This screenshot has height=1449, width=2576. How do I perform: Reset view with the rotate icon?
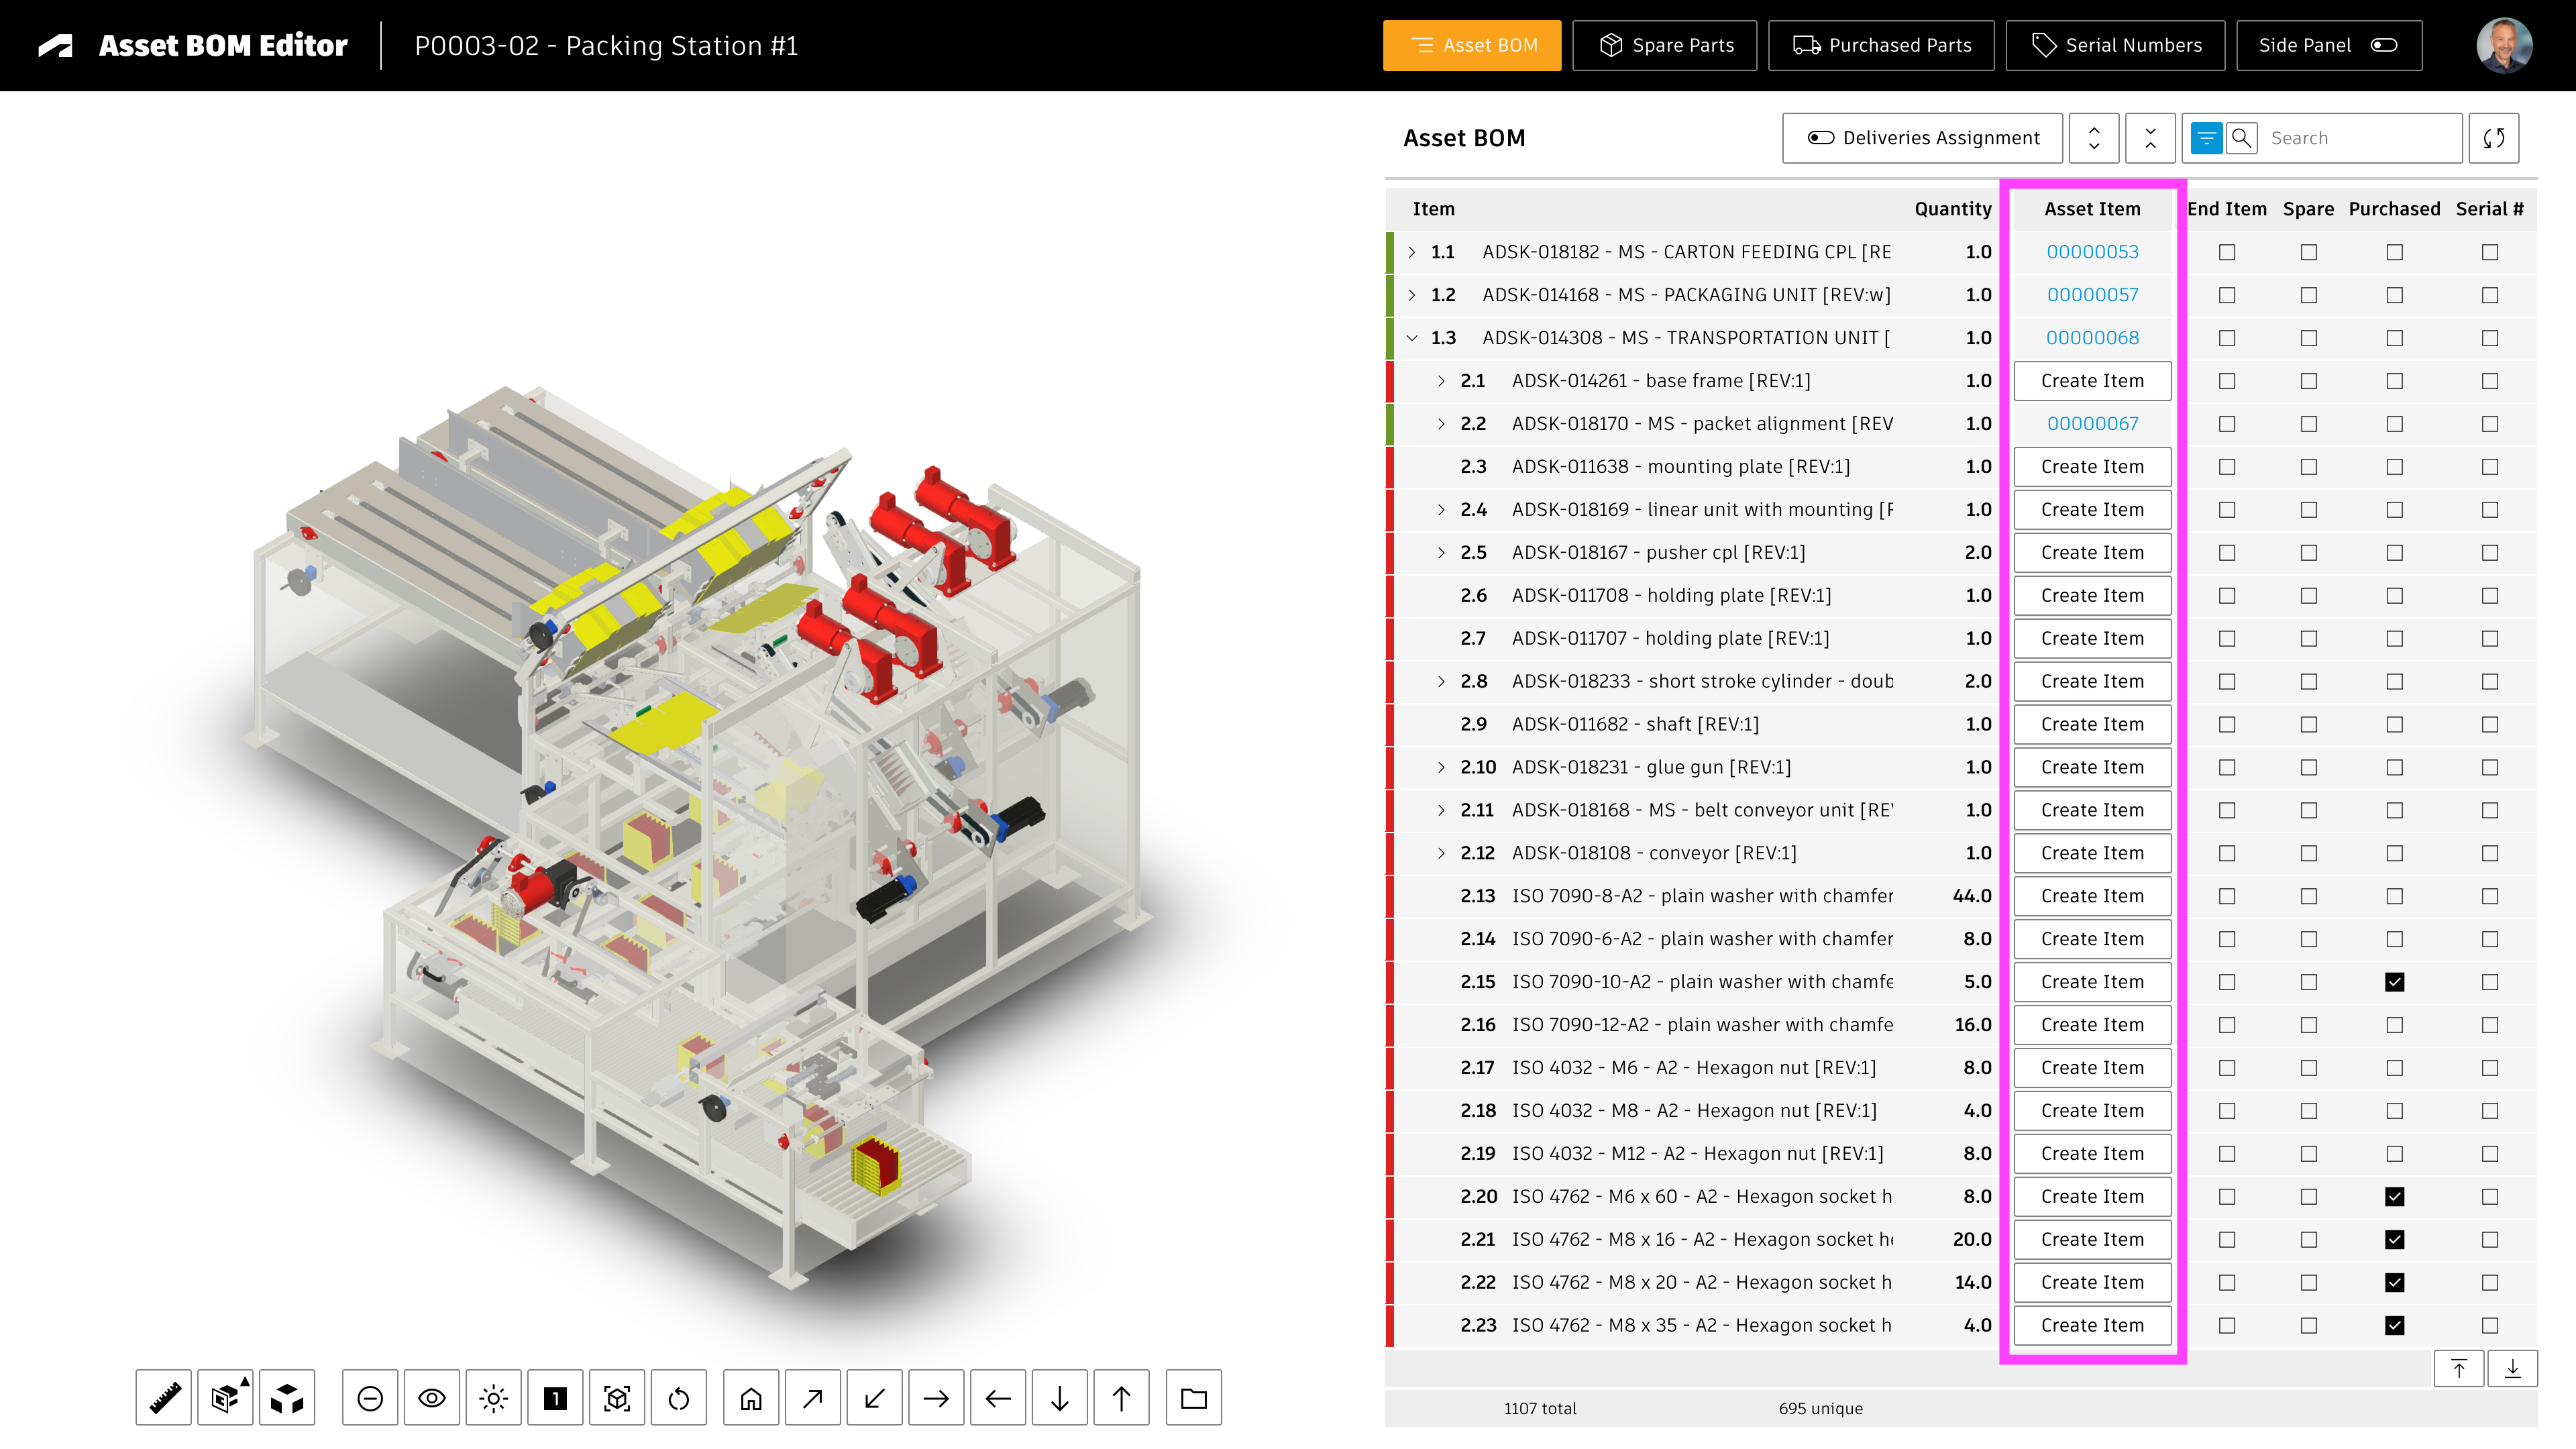pyautogui.click(x=679, y=1397)
